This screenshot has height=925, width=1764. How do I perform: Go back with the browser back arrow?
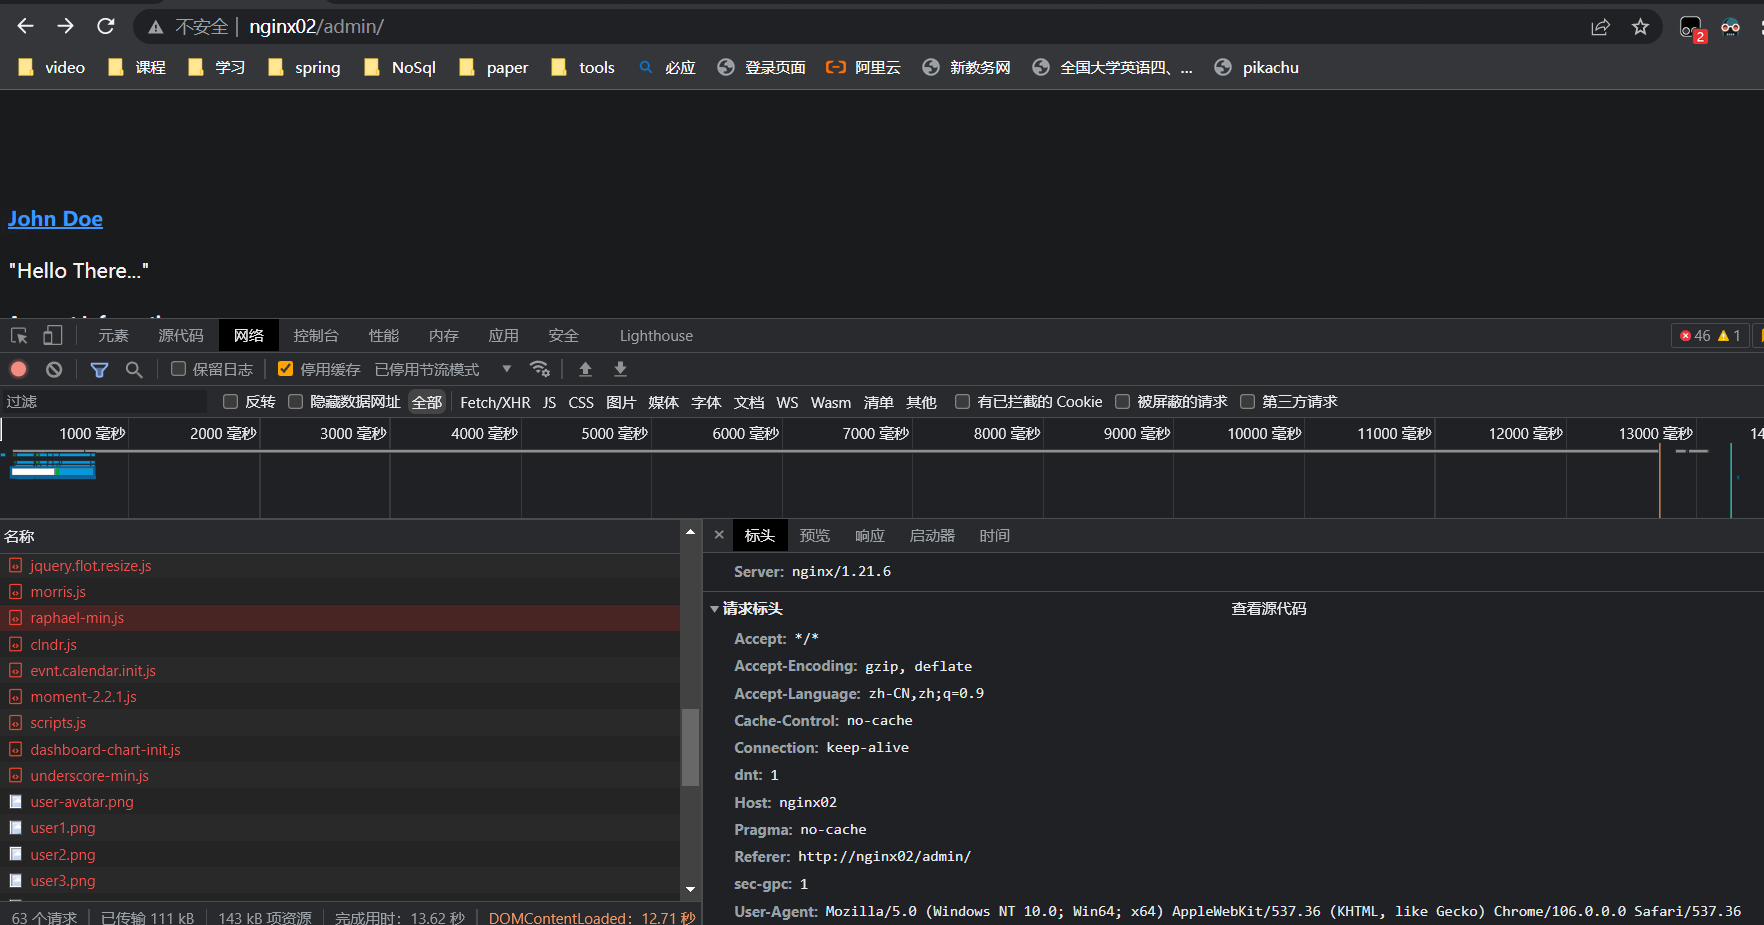(x=26, y=27)
